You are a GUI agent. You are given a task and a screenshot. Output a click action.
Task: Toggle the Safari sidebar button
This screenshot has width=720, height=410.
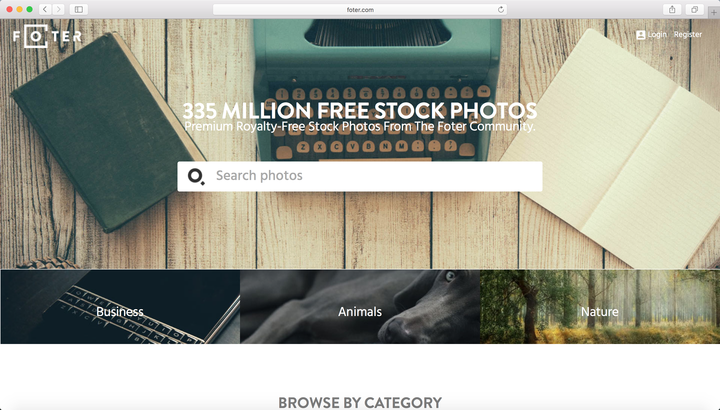click(x=79, y=9)
